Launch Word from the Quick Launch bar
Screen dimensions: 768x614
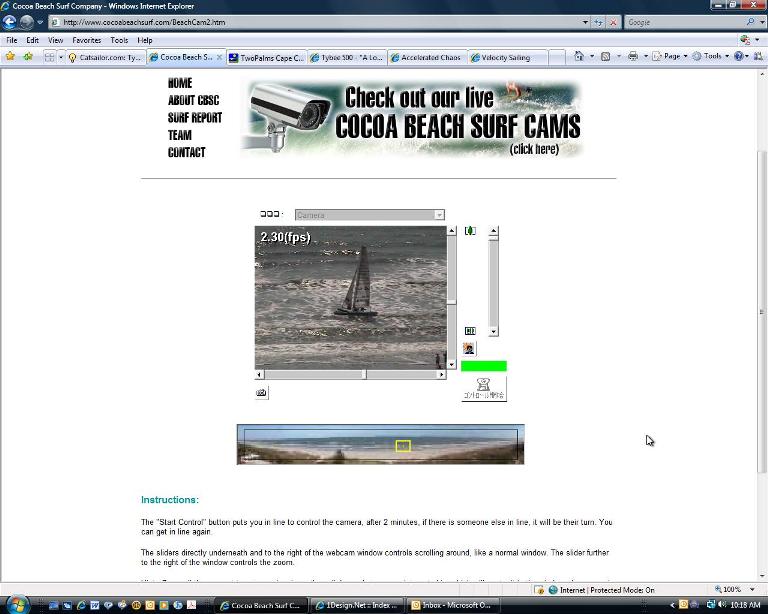coord(95,605)
